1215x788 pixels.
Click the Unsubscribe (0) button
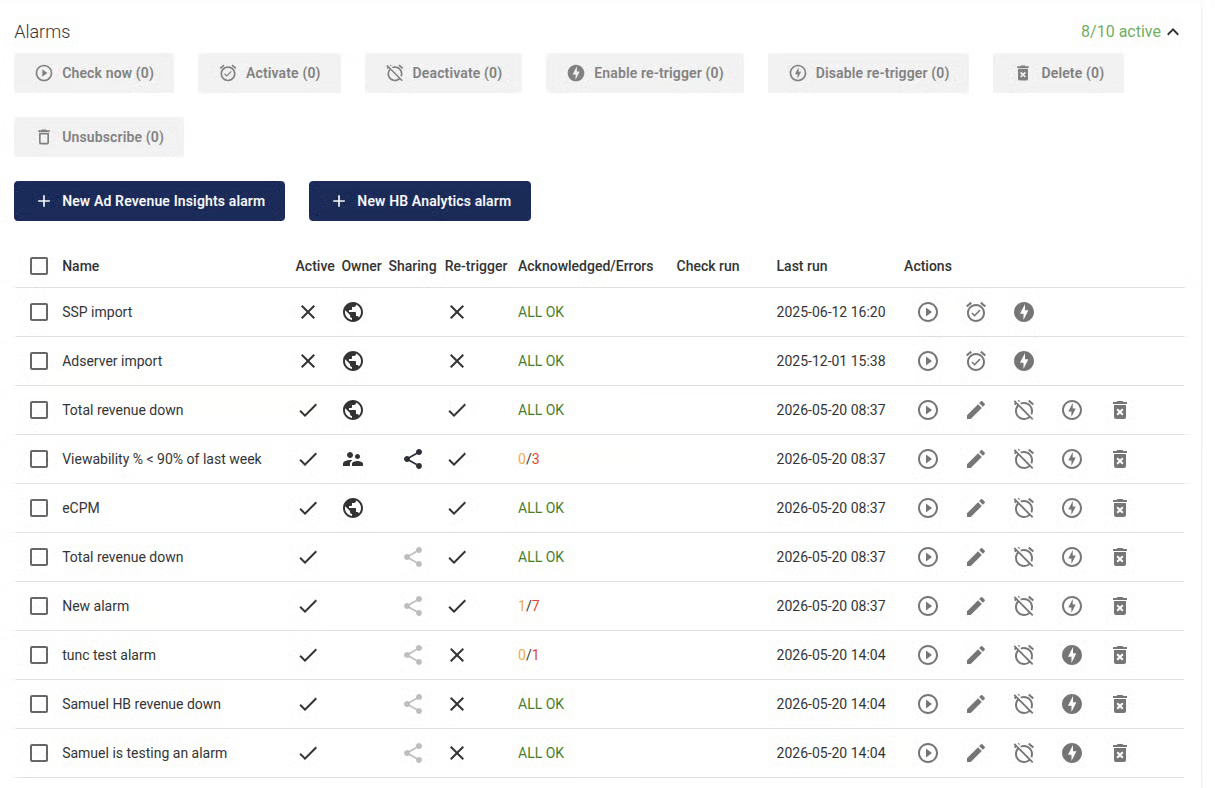[99, 137]
